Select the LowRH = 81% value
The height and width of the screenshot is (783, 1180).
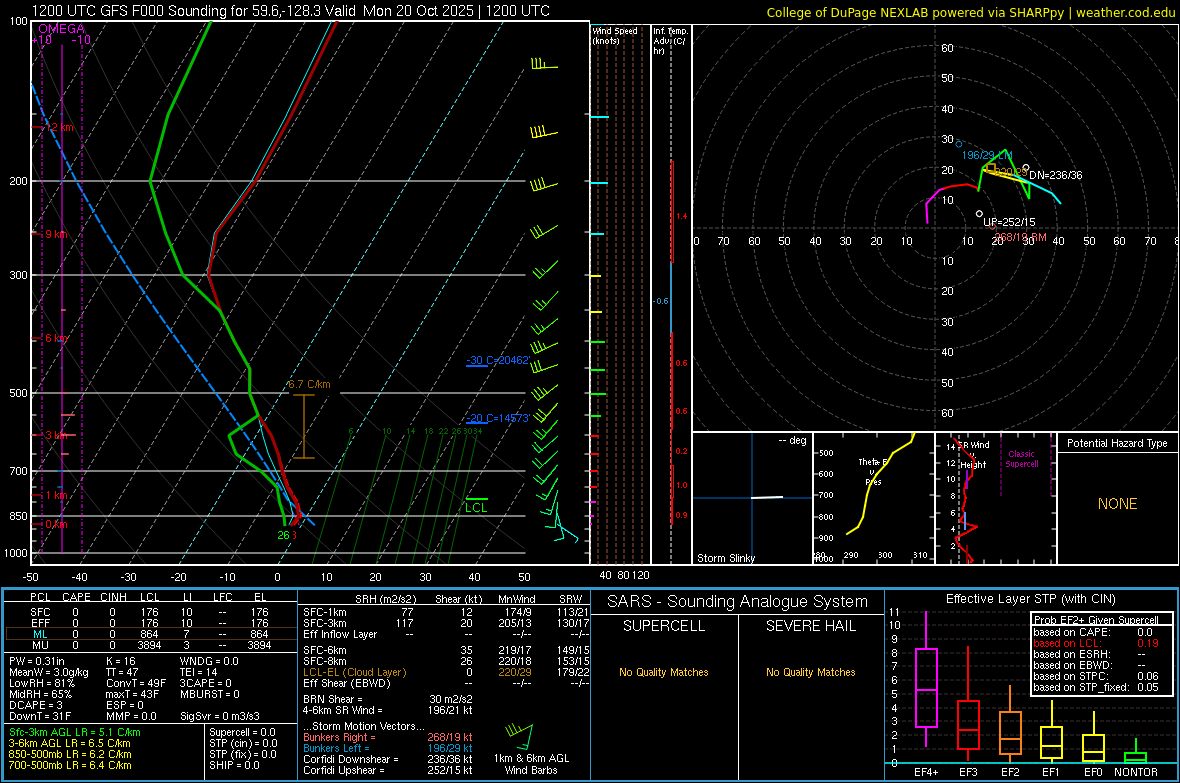pos(41,683)
